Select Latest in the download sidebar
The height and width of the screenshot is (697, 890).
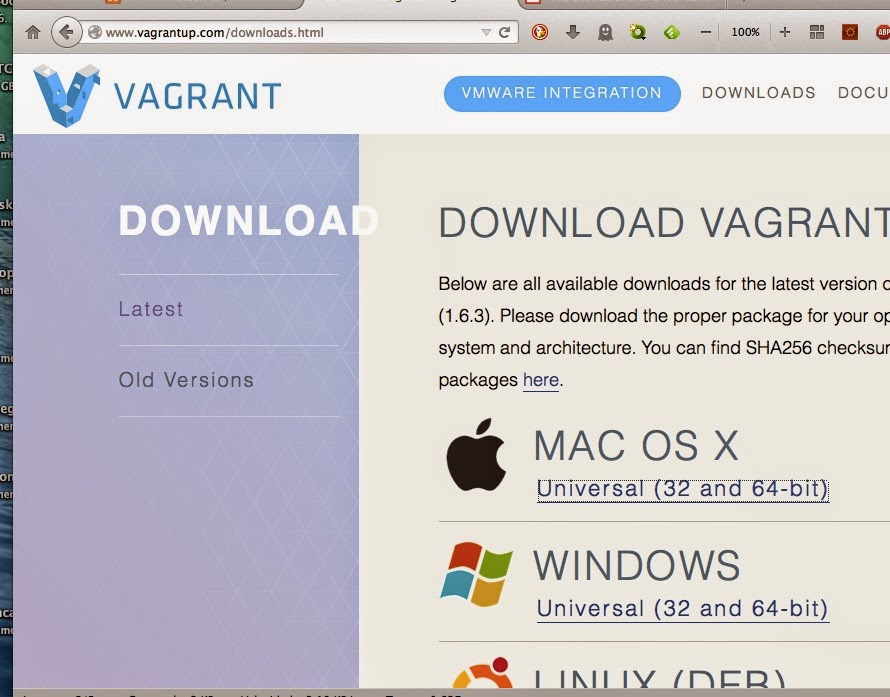tap(151, 309)
